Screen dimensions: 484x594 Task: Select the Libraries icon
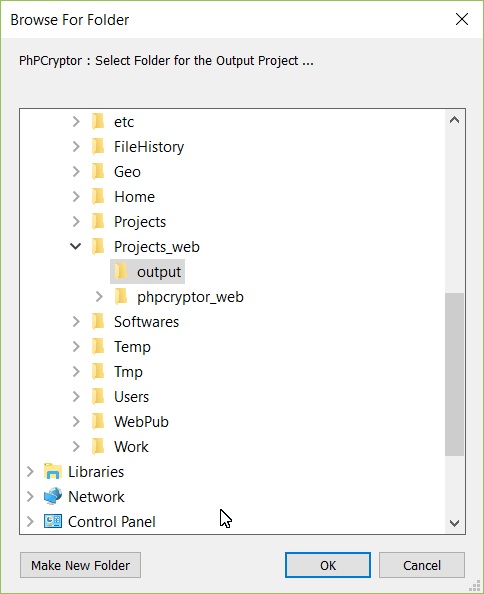point(53,472)
